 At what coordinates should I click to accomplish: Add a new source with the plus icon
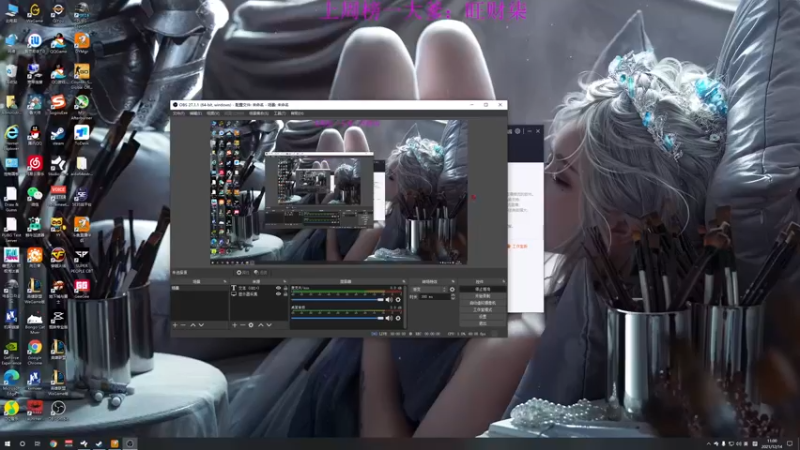pos(234,325)
